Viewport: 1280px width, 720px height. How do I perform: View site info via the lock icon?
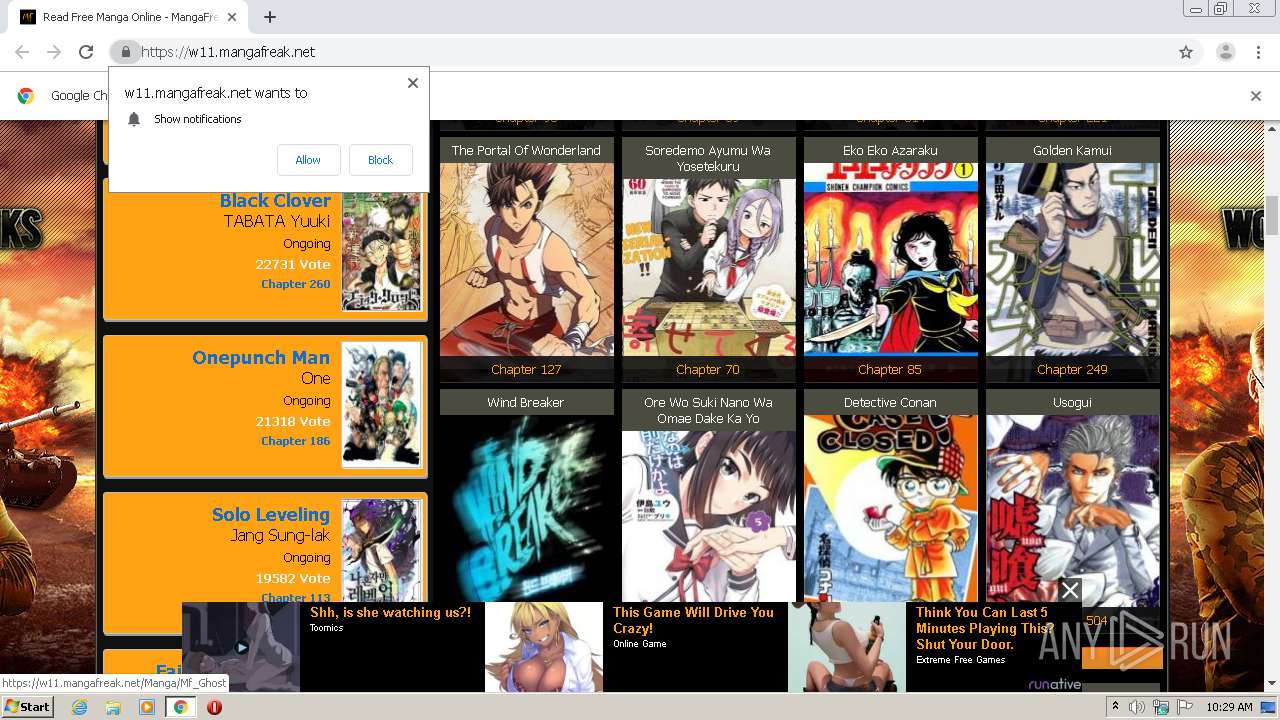125,52
